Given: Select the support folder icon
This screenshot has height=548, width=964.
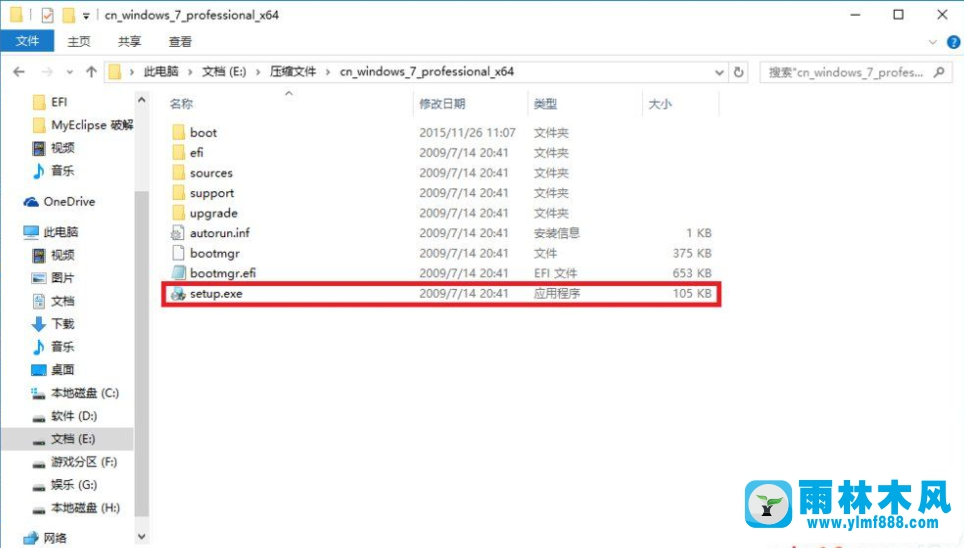Looking at the screenshot, I should (178, 193).
